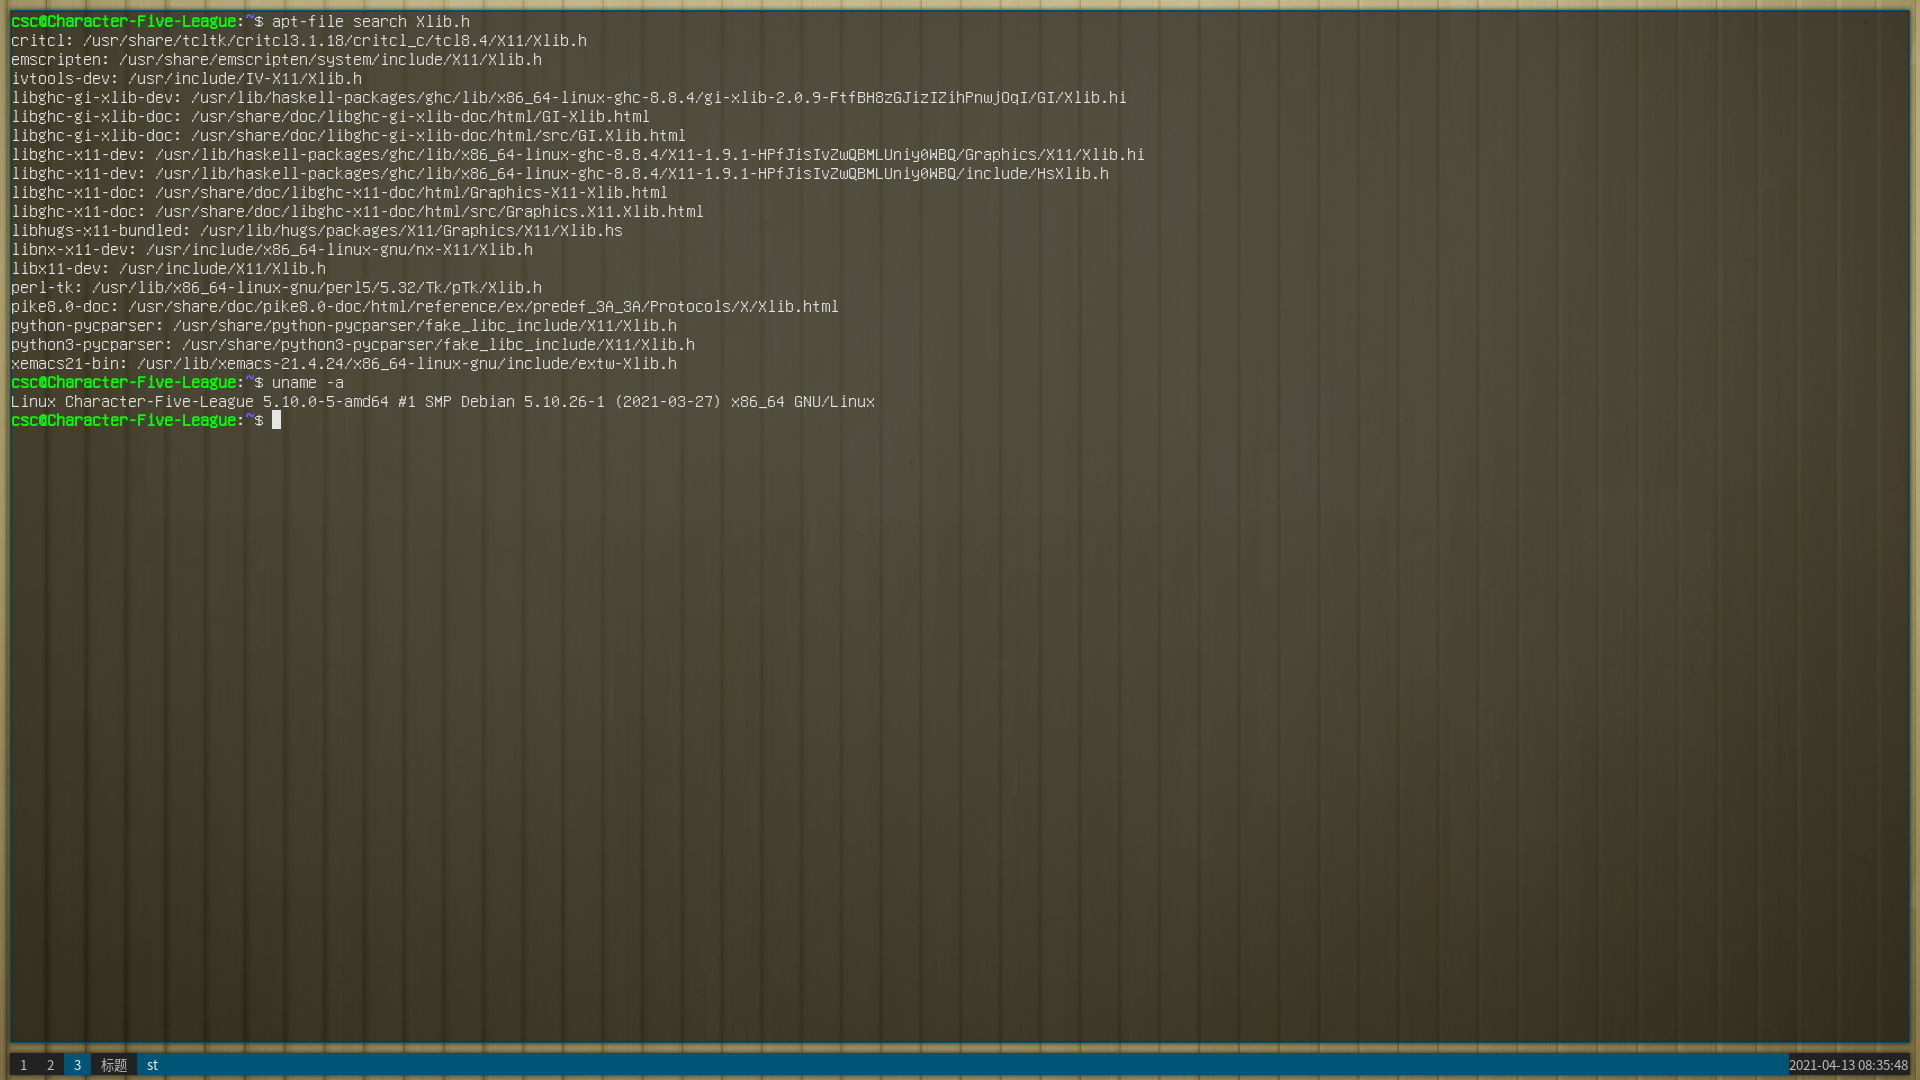
Task: Click the perl-tk Xlib.h result line
Action: point(276,288)
